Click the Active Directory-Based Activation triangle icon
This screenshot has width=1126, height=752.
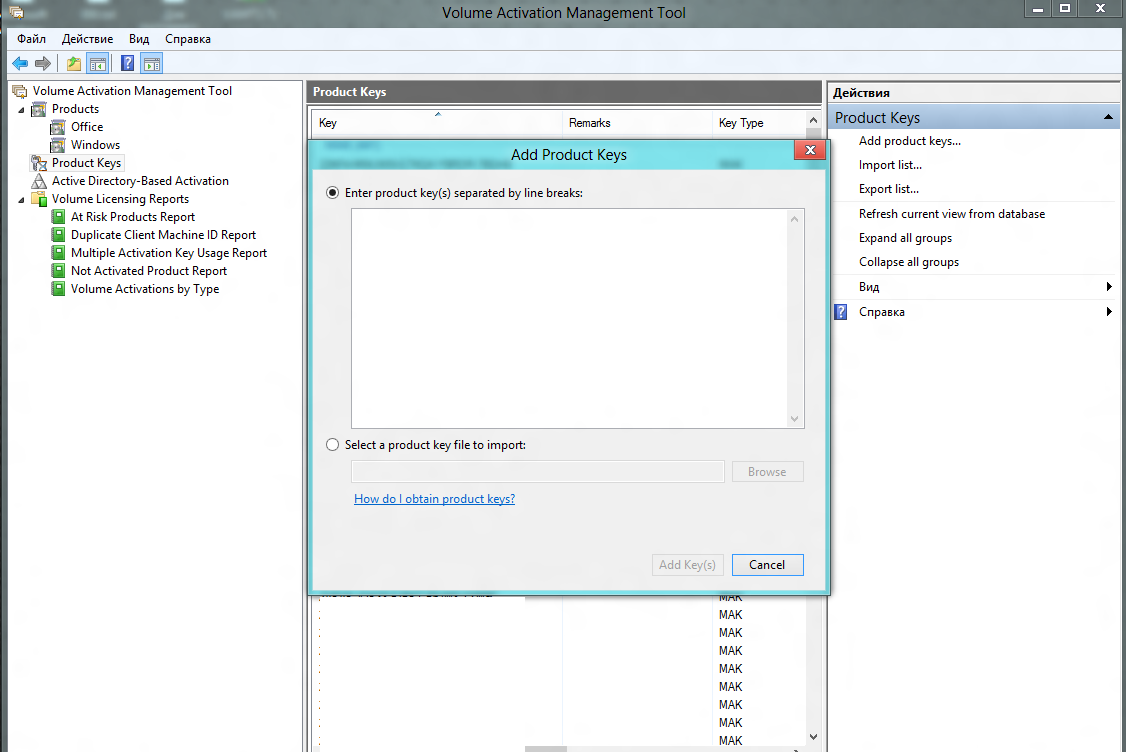[x=39, y=181]
